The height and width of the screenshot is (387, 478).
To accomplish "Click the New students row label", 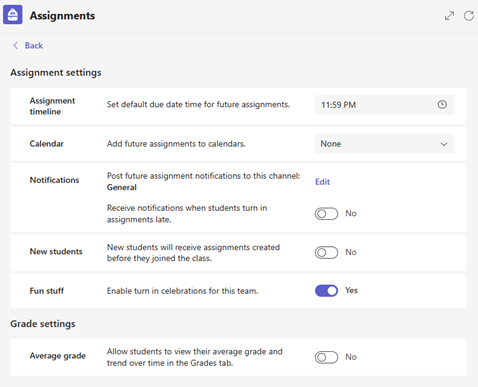I will click(x=56, y=251).
